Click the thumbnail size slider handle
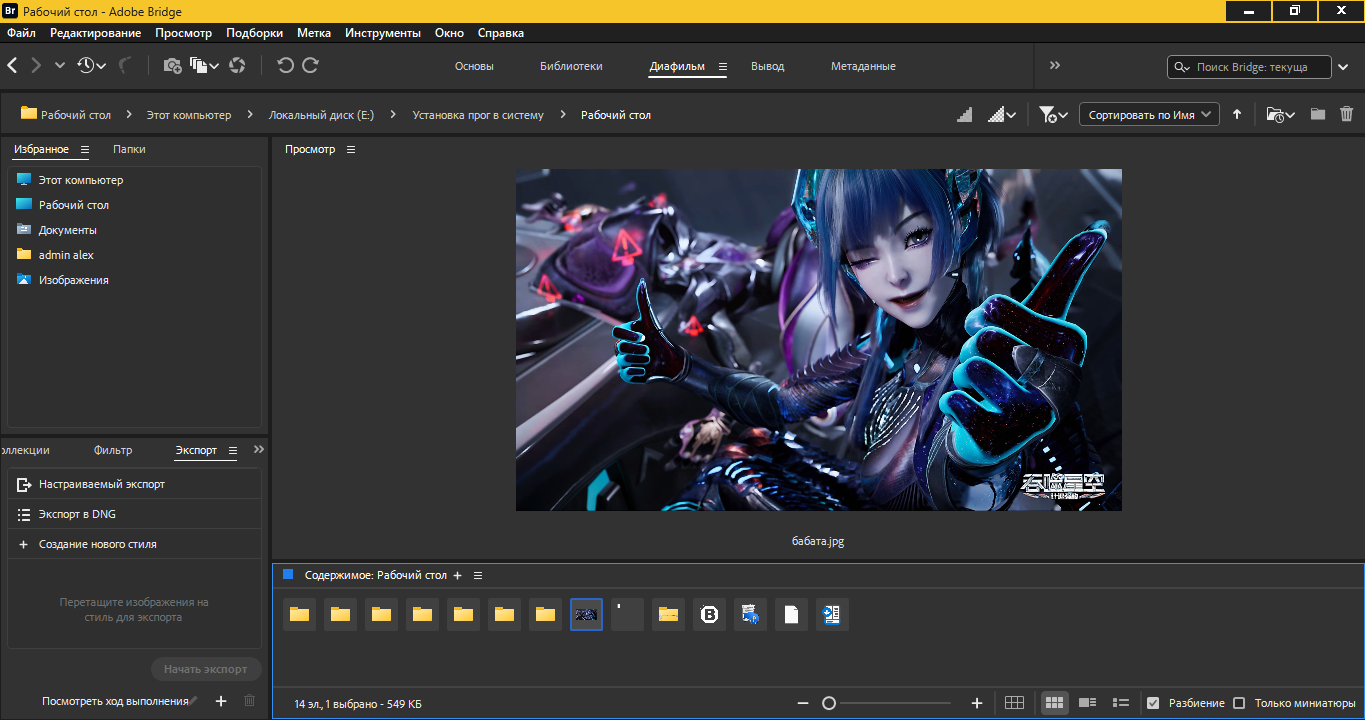Viewport: 1365px width, 720px height. (829, 703)
